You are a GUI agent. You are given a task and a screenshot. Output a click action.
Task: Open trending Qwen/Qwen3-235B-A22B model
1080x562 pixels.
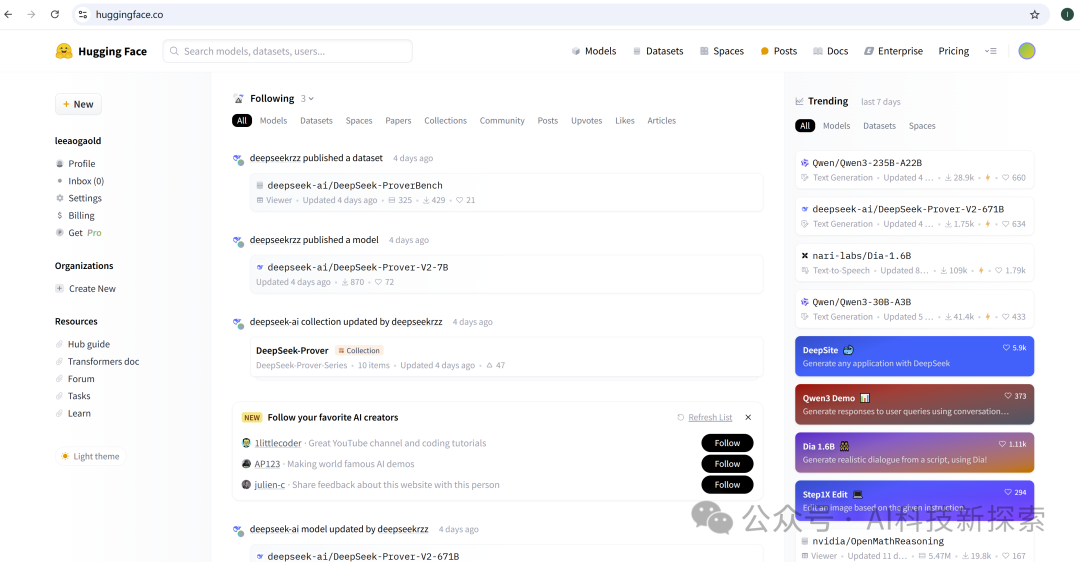(x=914, y=170)
